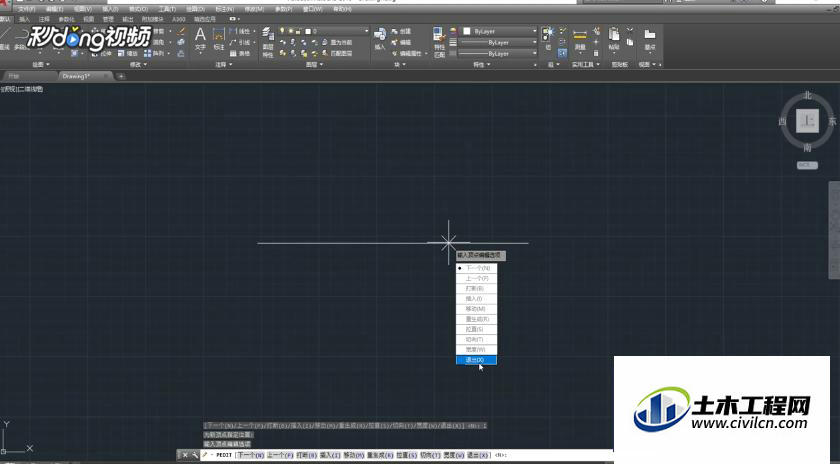The width and height of the screenshot is (840, 464).
Task: Click the 置为当前 layer button
Action: click(x=337, y=42)
